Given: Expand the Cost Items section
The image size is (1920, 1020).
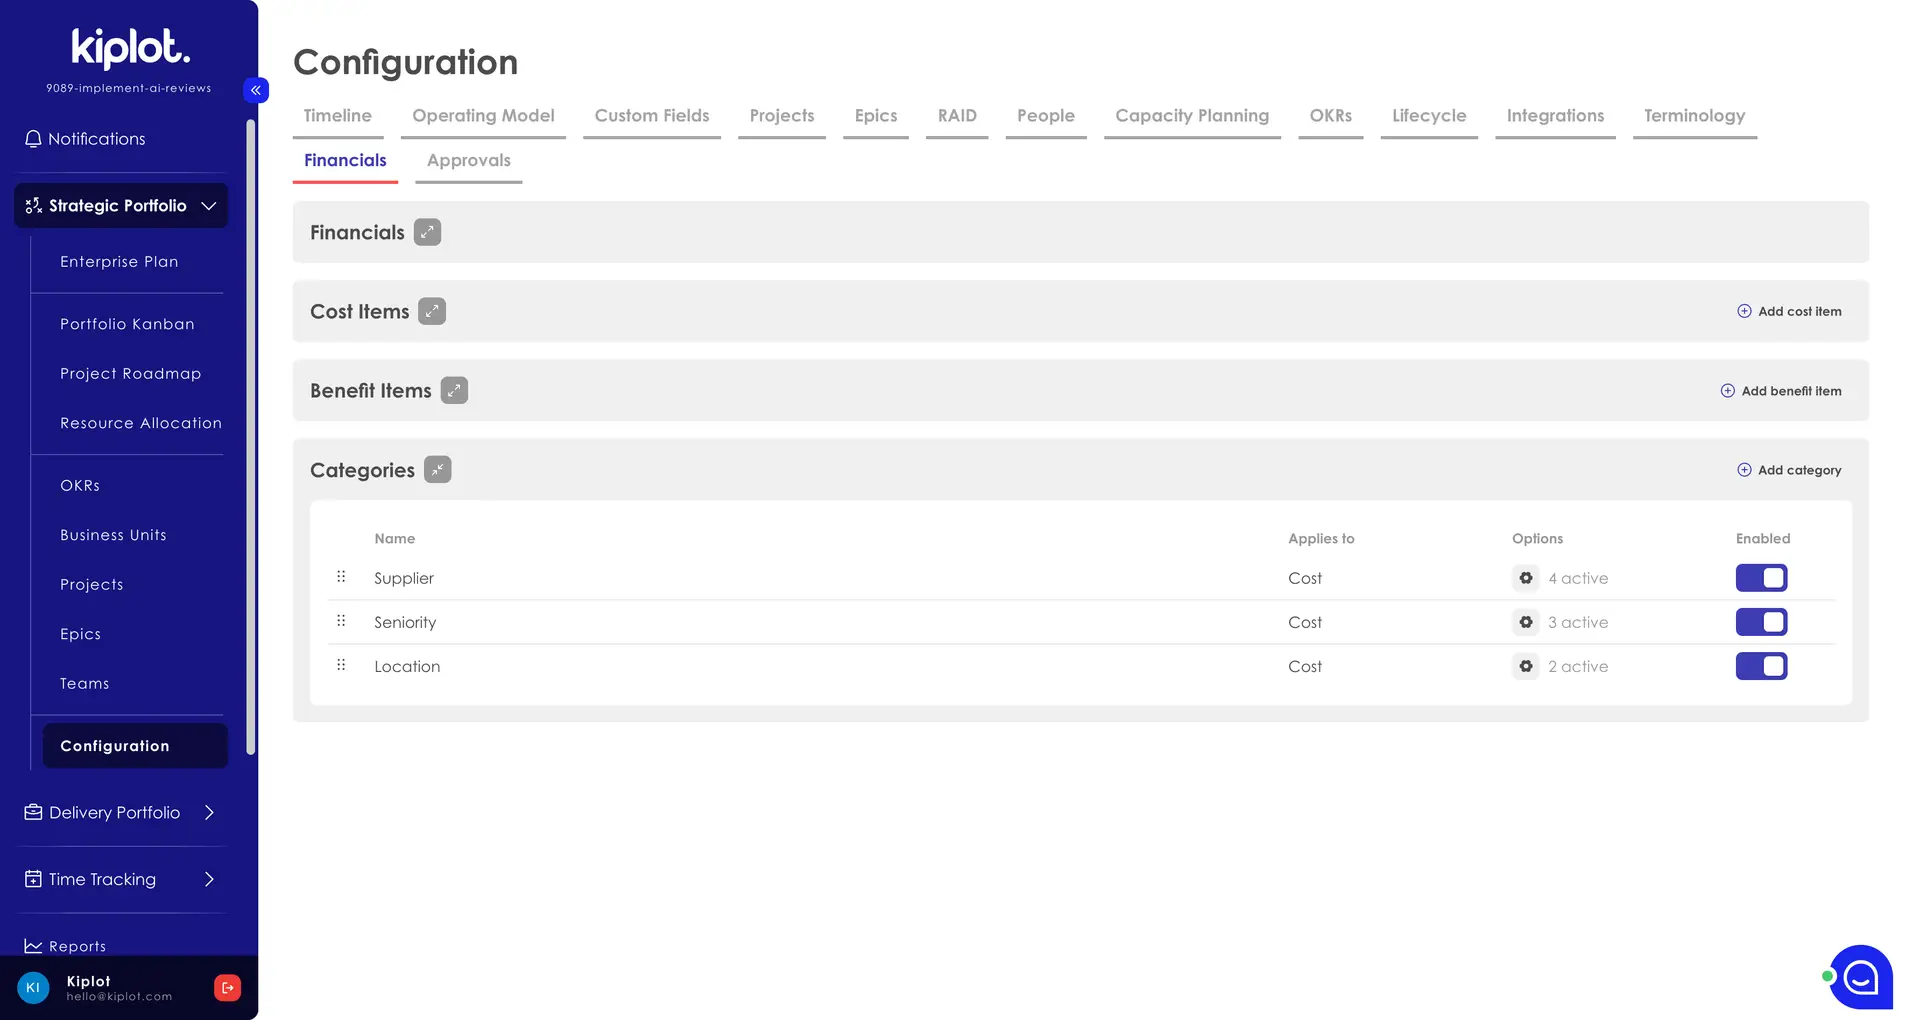Looking at the screenshot, I should [x=432, y=311].
